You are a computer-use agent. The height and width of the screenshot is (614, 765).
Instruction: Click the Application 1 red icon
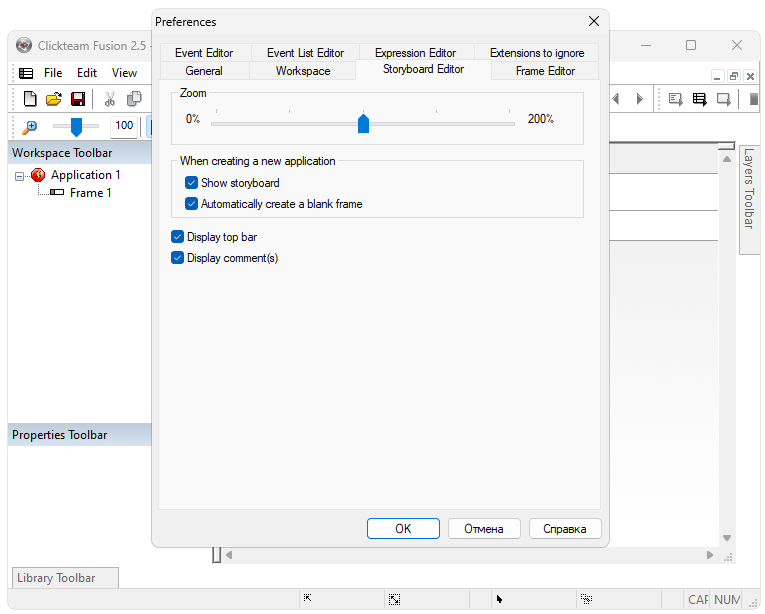pos(38,175)
